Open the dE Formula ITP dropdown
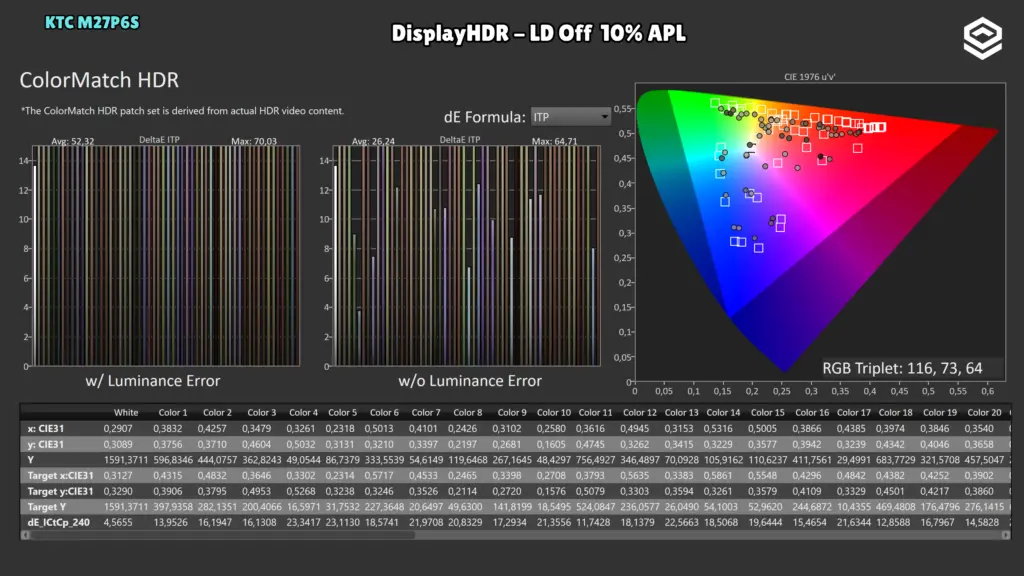Viewport: 1024px width, 576px height. 570,117
